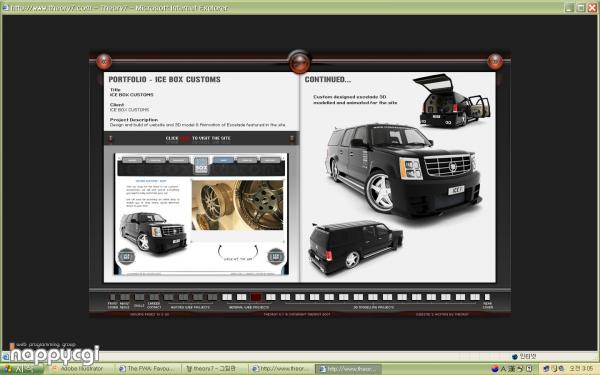Click the red HERE link to visit the site
The width and height of the screenshot is (600, 375).
(185, 138)
